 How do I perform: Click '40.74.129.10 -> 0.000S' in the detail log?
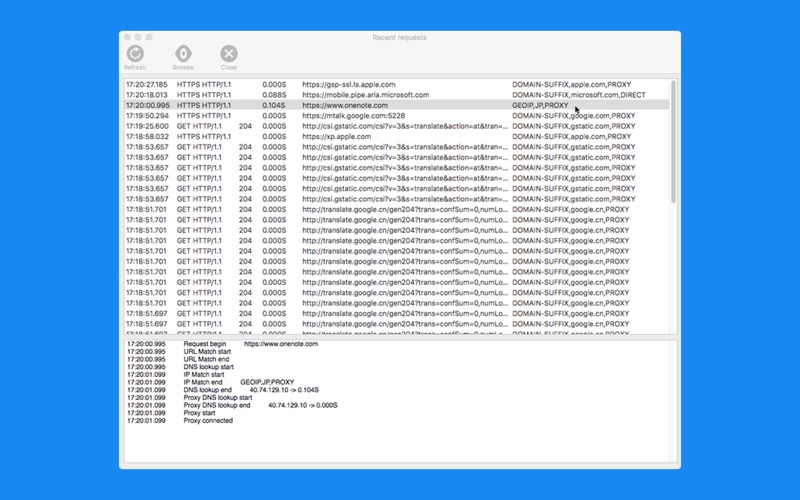tap(303, 405)
